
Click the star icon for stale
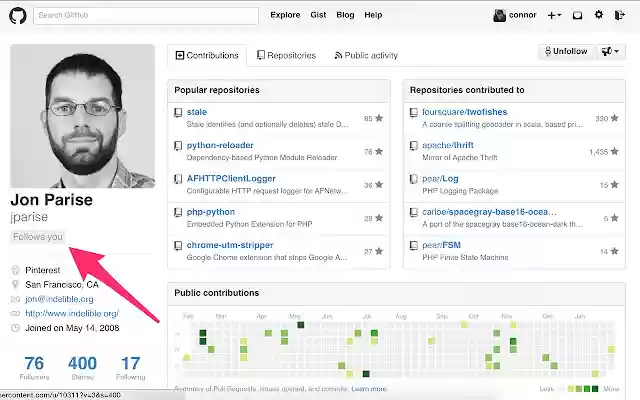click(x=379, y=118)
